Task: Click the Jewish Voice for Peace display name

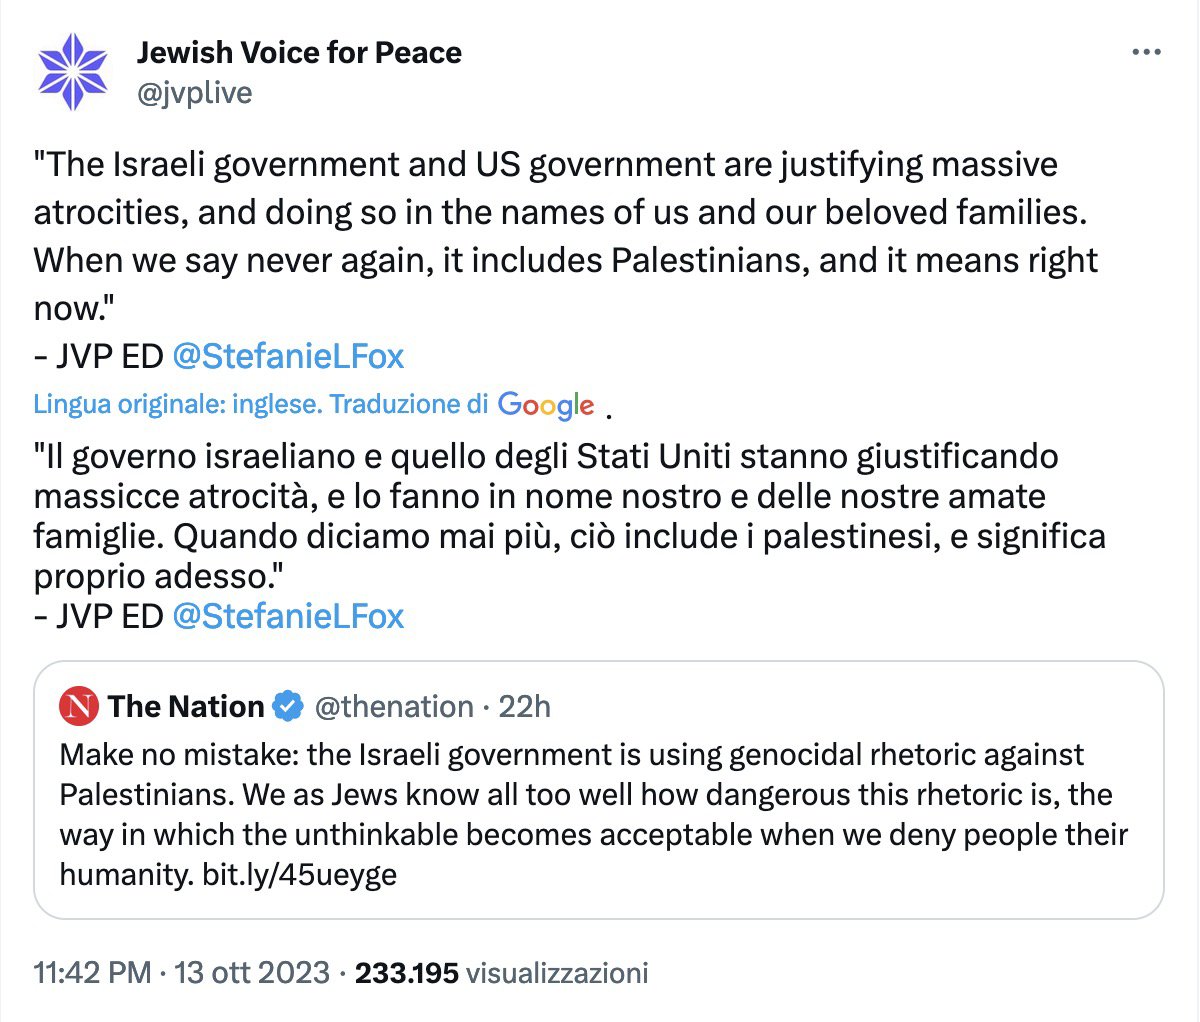Action: (x=299, y=52)
